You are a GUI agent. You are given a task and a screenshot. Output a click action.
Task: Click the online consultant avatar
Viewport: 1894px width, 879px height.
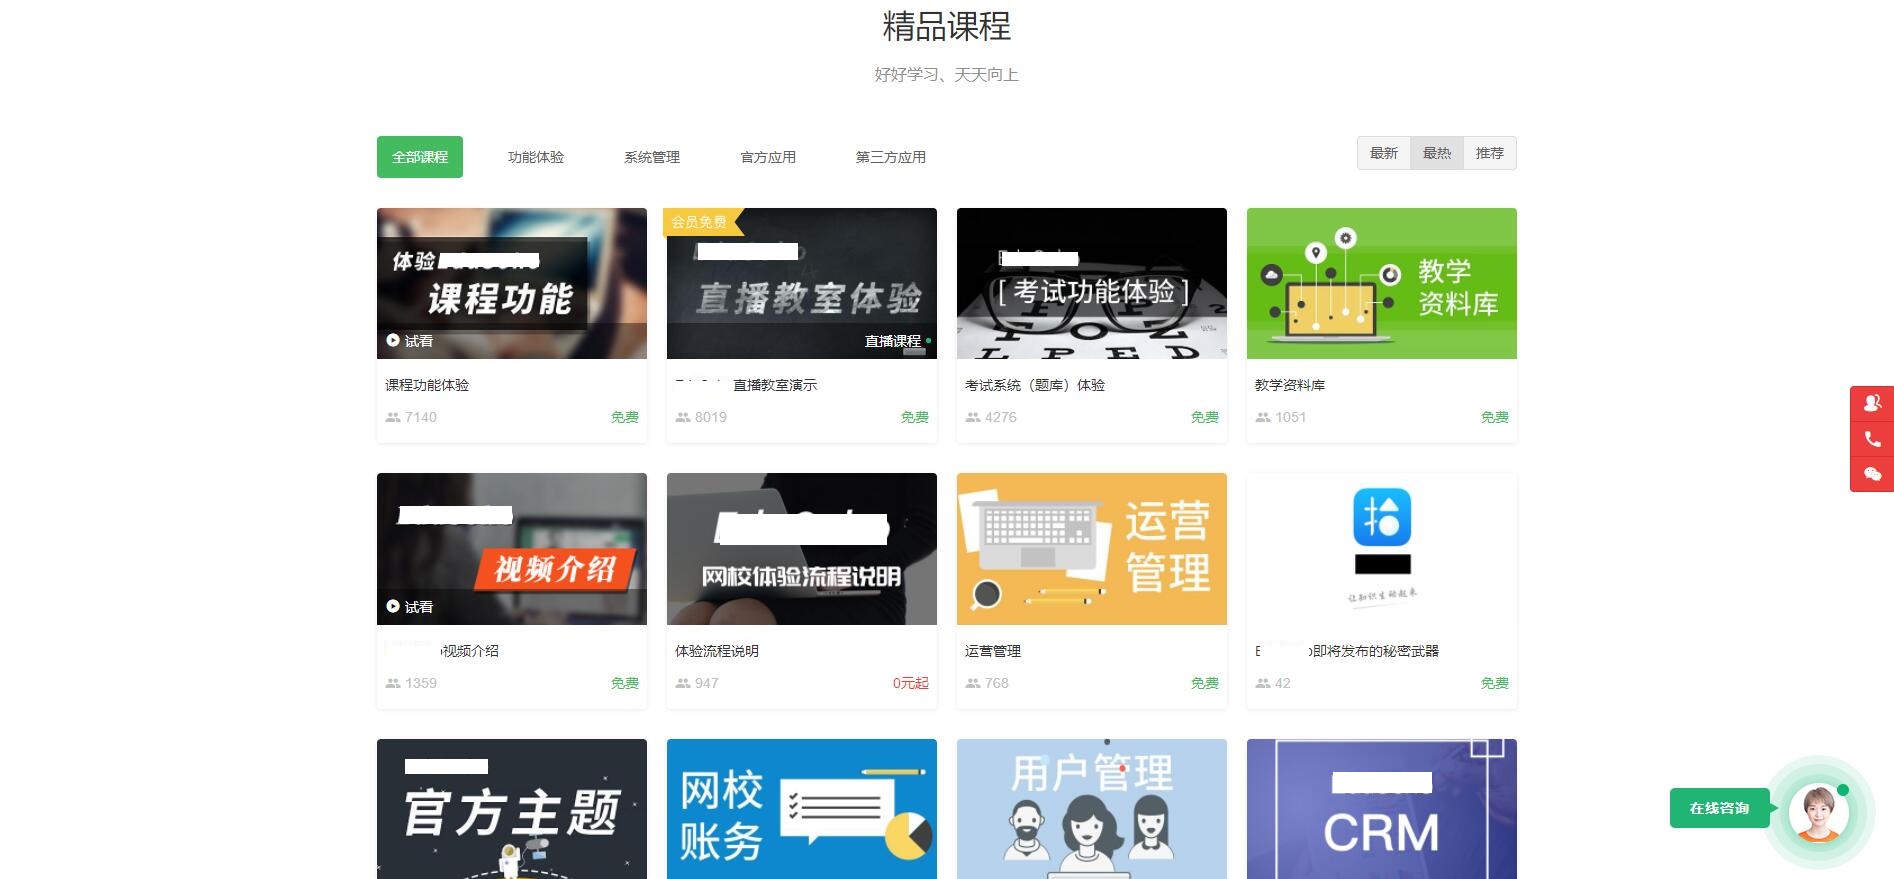coord(1818,811)
